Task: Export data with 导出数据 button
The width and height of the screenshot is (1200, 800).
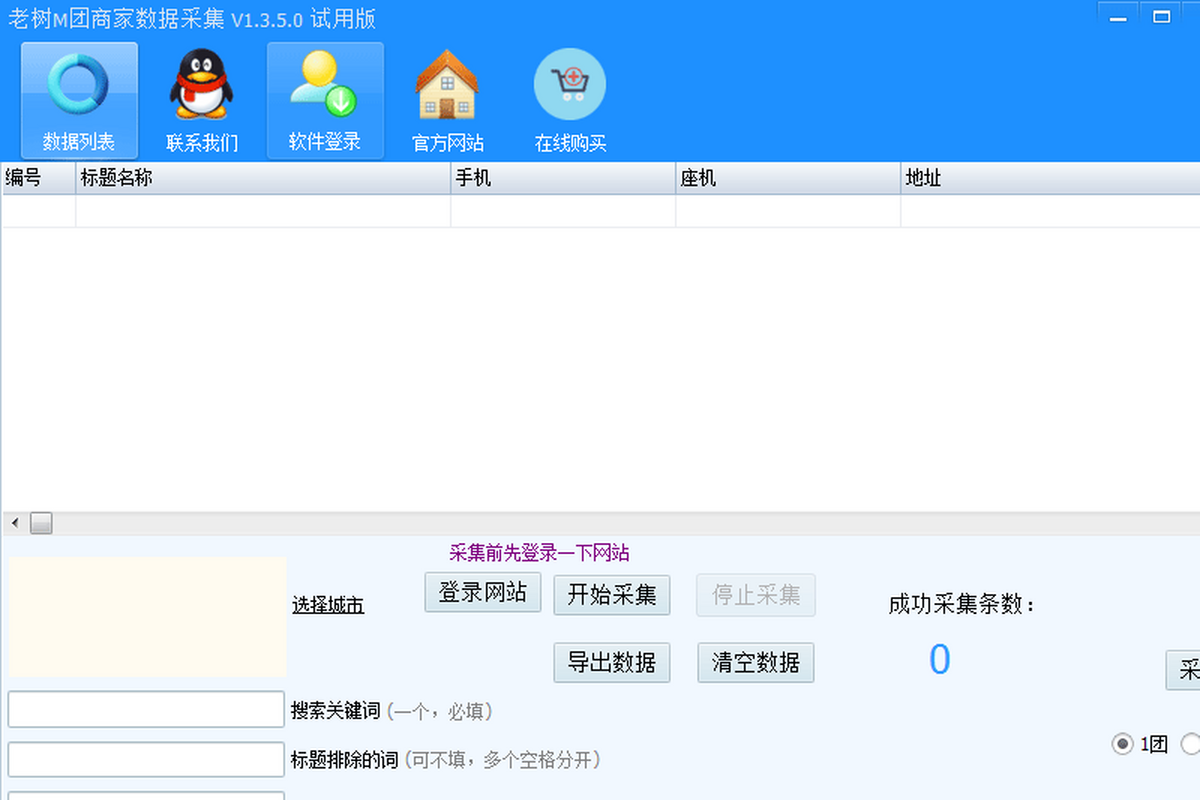Action: coord(612,662)
